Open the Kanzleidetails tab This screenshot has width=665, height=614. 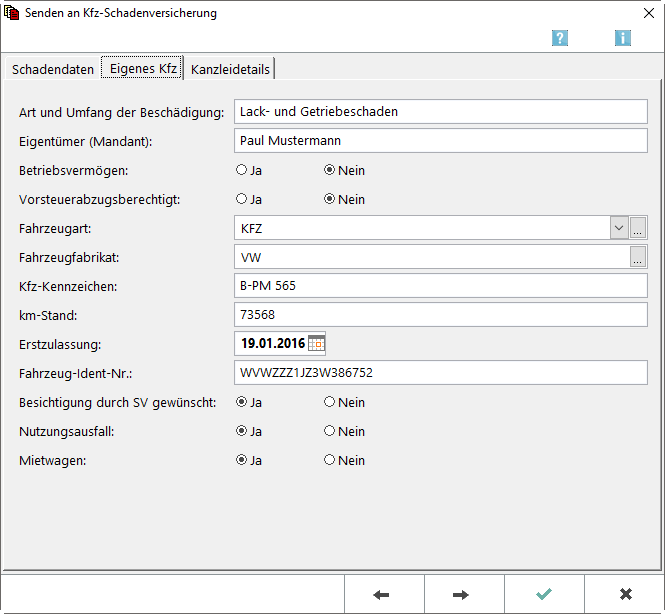click(231, 69)
